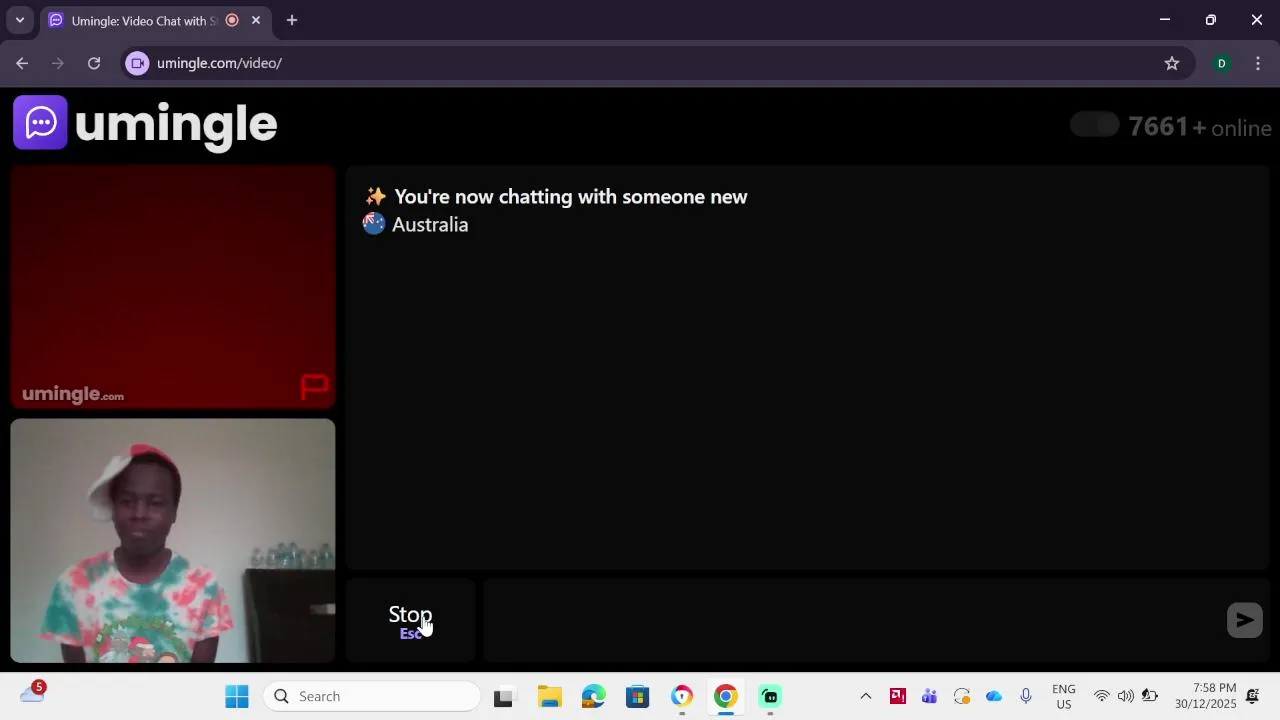Open the green robot-face app in taskbar
Viewport: 1280px width, 720px height.
pos(770,696)
